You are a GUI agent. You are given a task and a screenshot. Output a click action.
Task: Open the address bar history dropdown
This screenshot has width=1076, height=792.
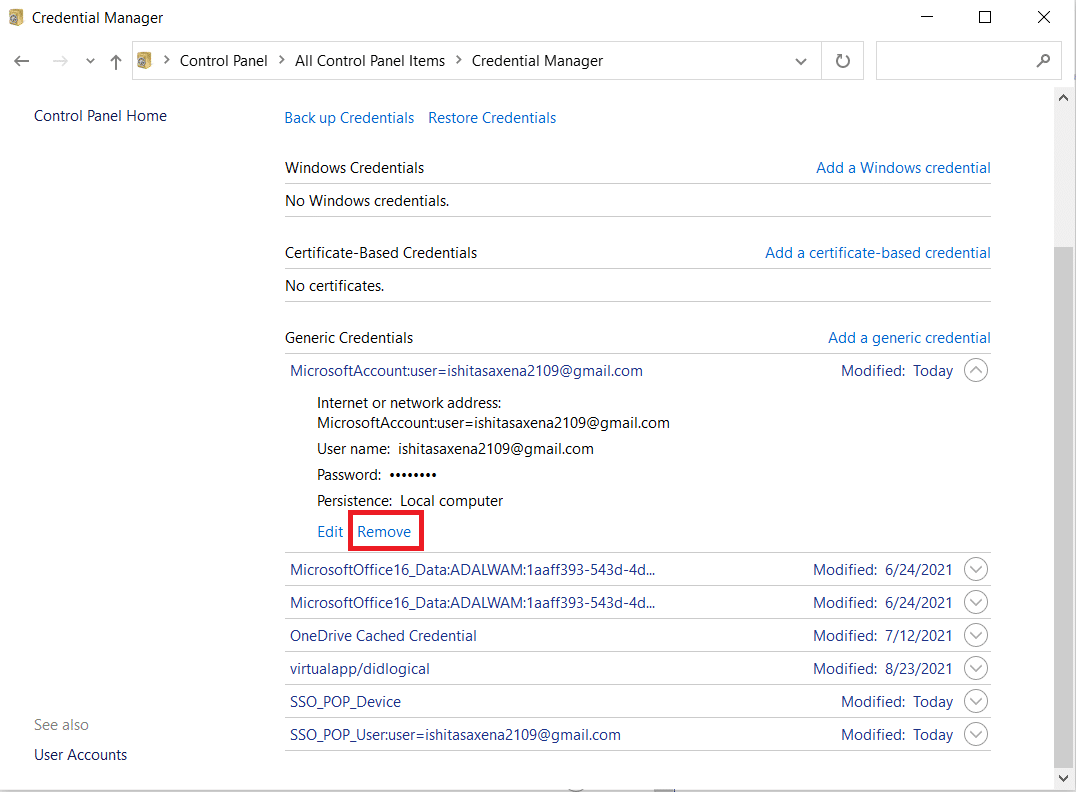point(800,61)
